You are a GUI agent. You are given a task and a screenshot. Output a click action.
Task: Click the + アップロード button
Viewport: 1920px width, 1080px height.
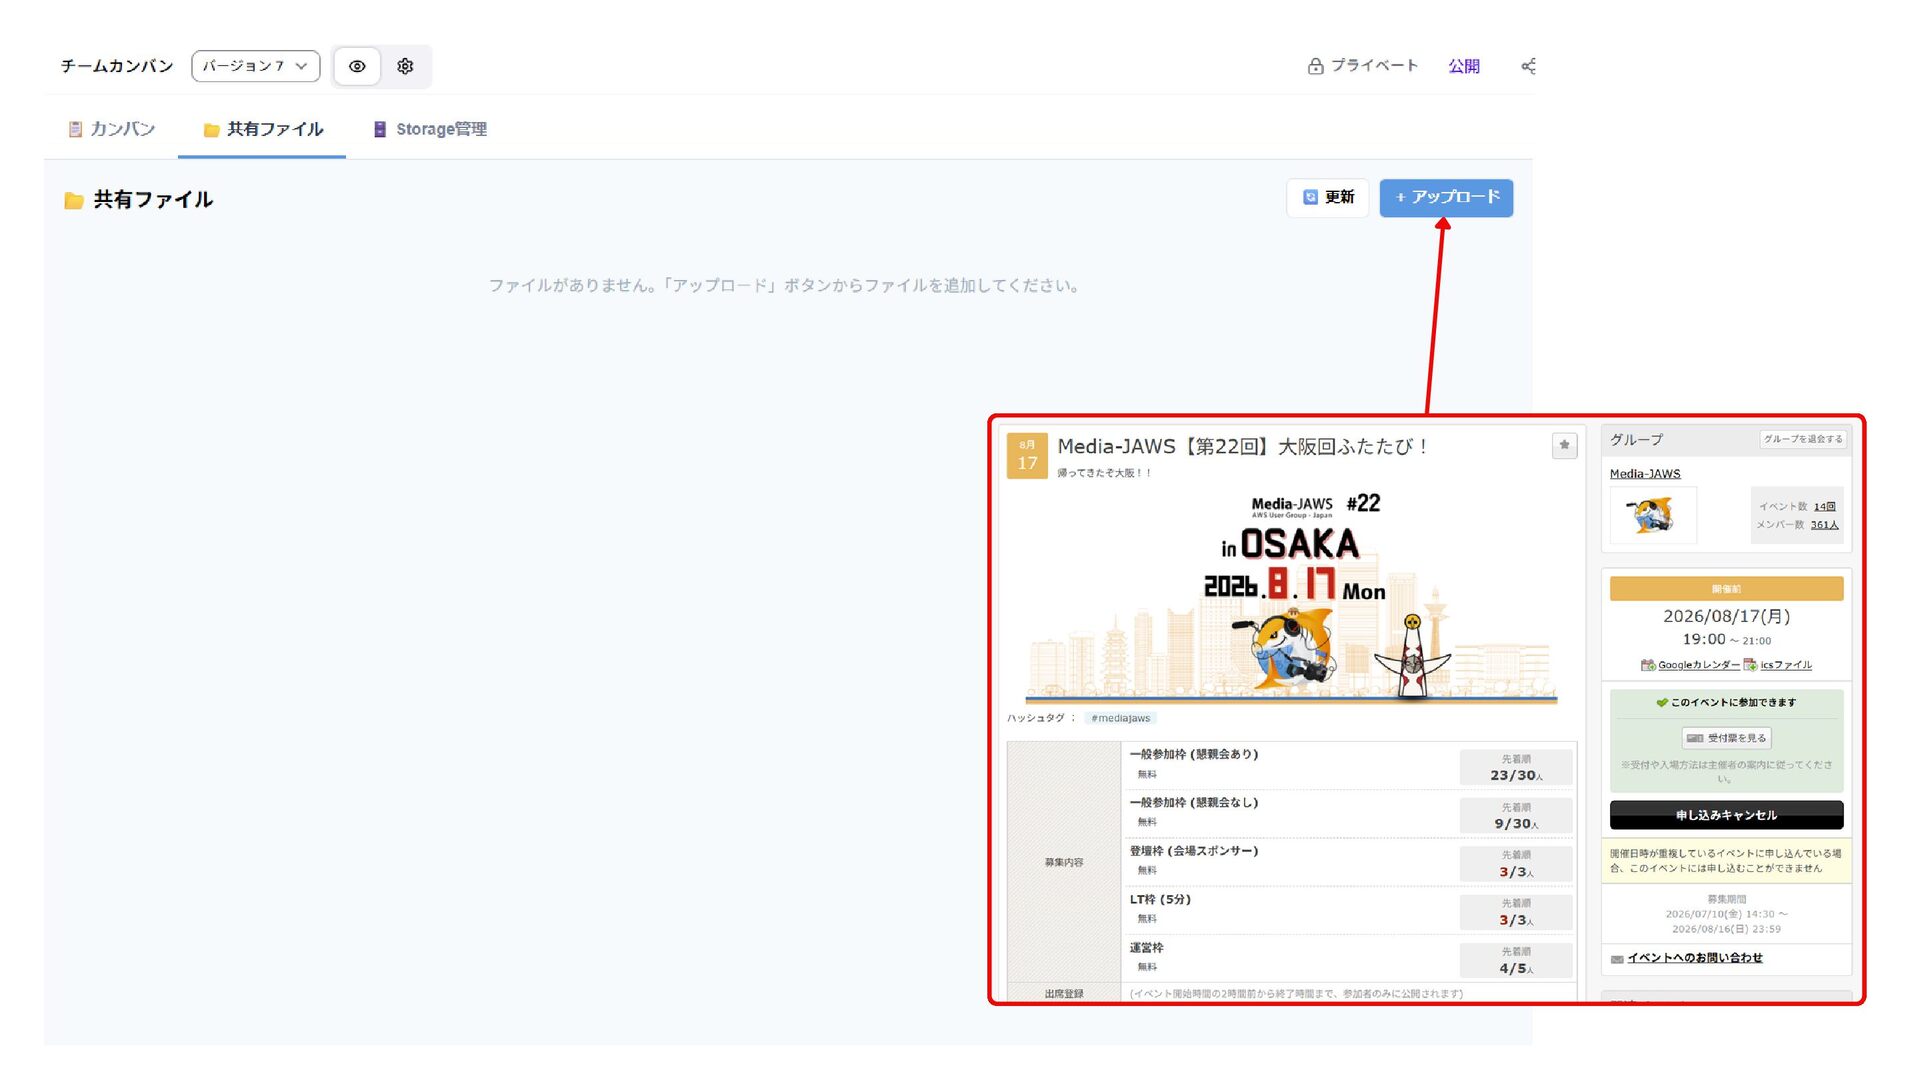tap(1446, 197)
